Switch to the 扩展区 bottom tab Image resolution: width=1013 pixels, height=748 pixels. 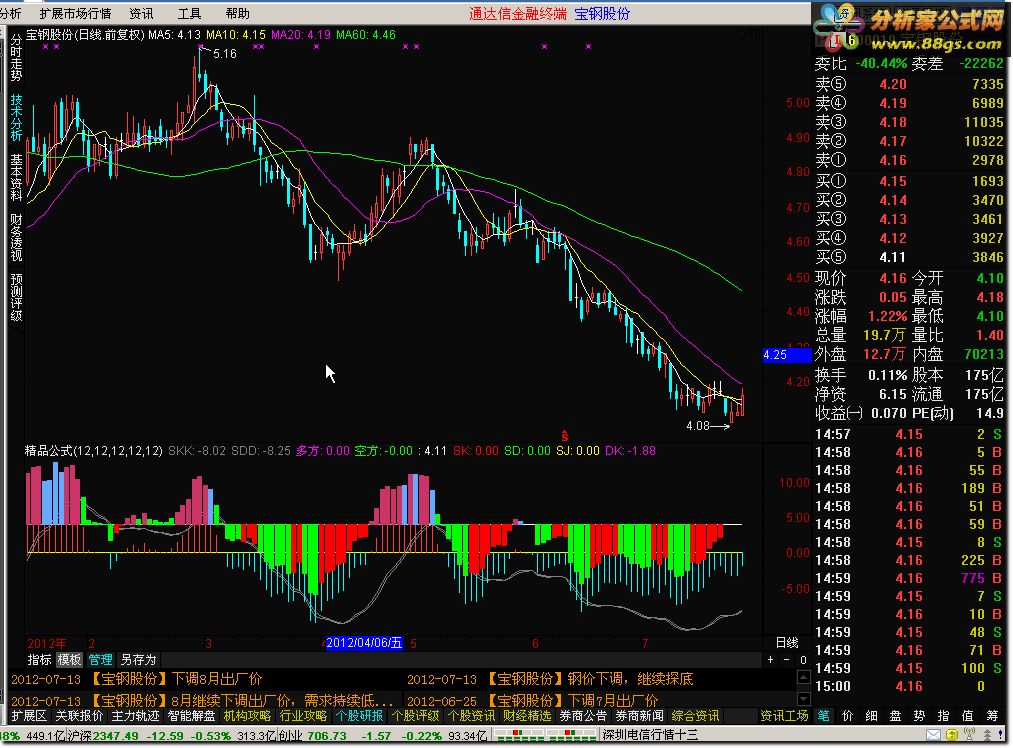pyautogui.click(x=29, y=716)
